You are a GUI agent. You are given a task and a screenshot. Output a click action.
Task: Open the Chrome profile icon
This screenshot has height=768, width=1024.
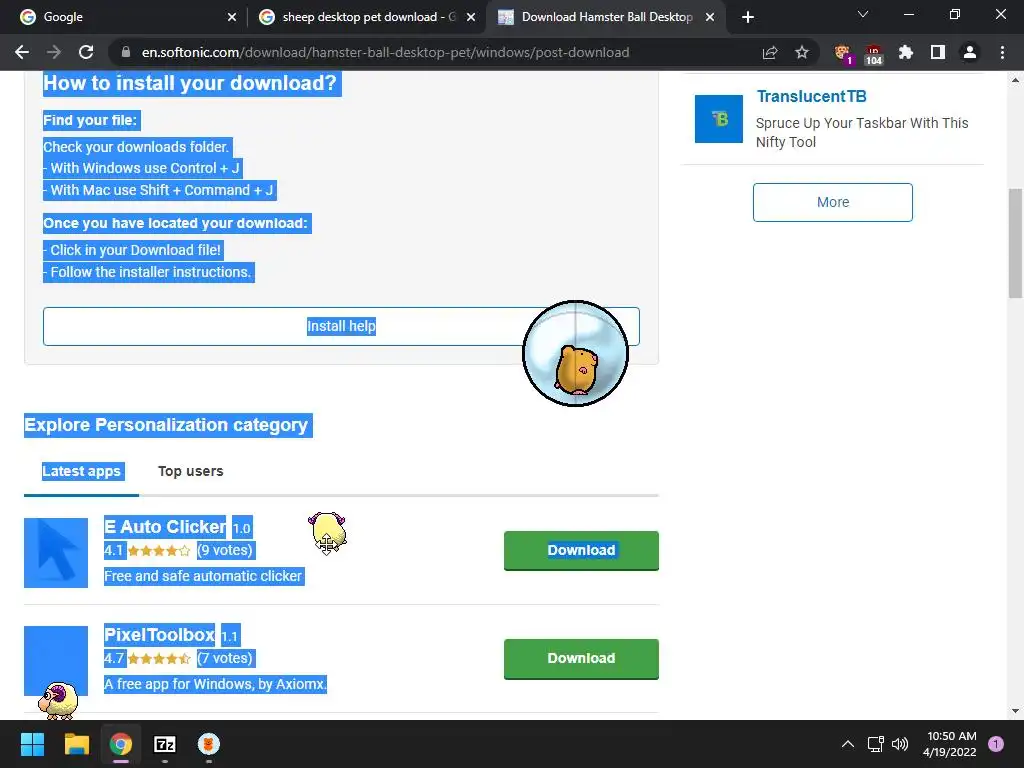(x=970, y=52)
